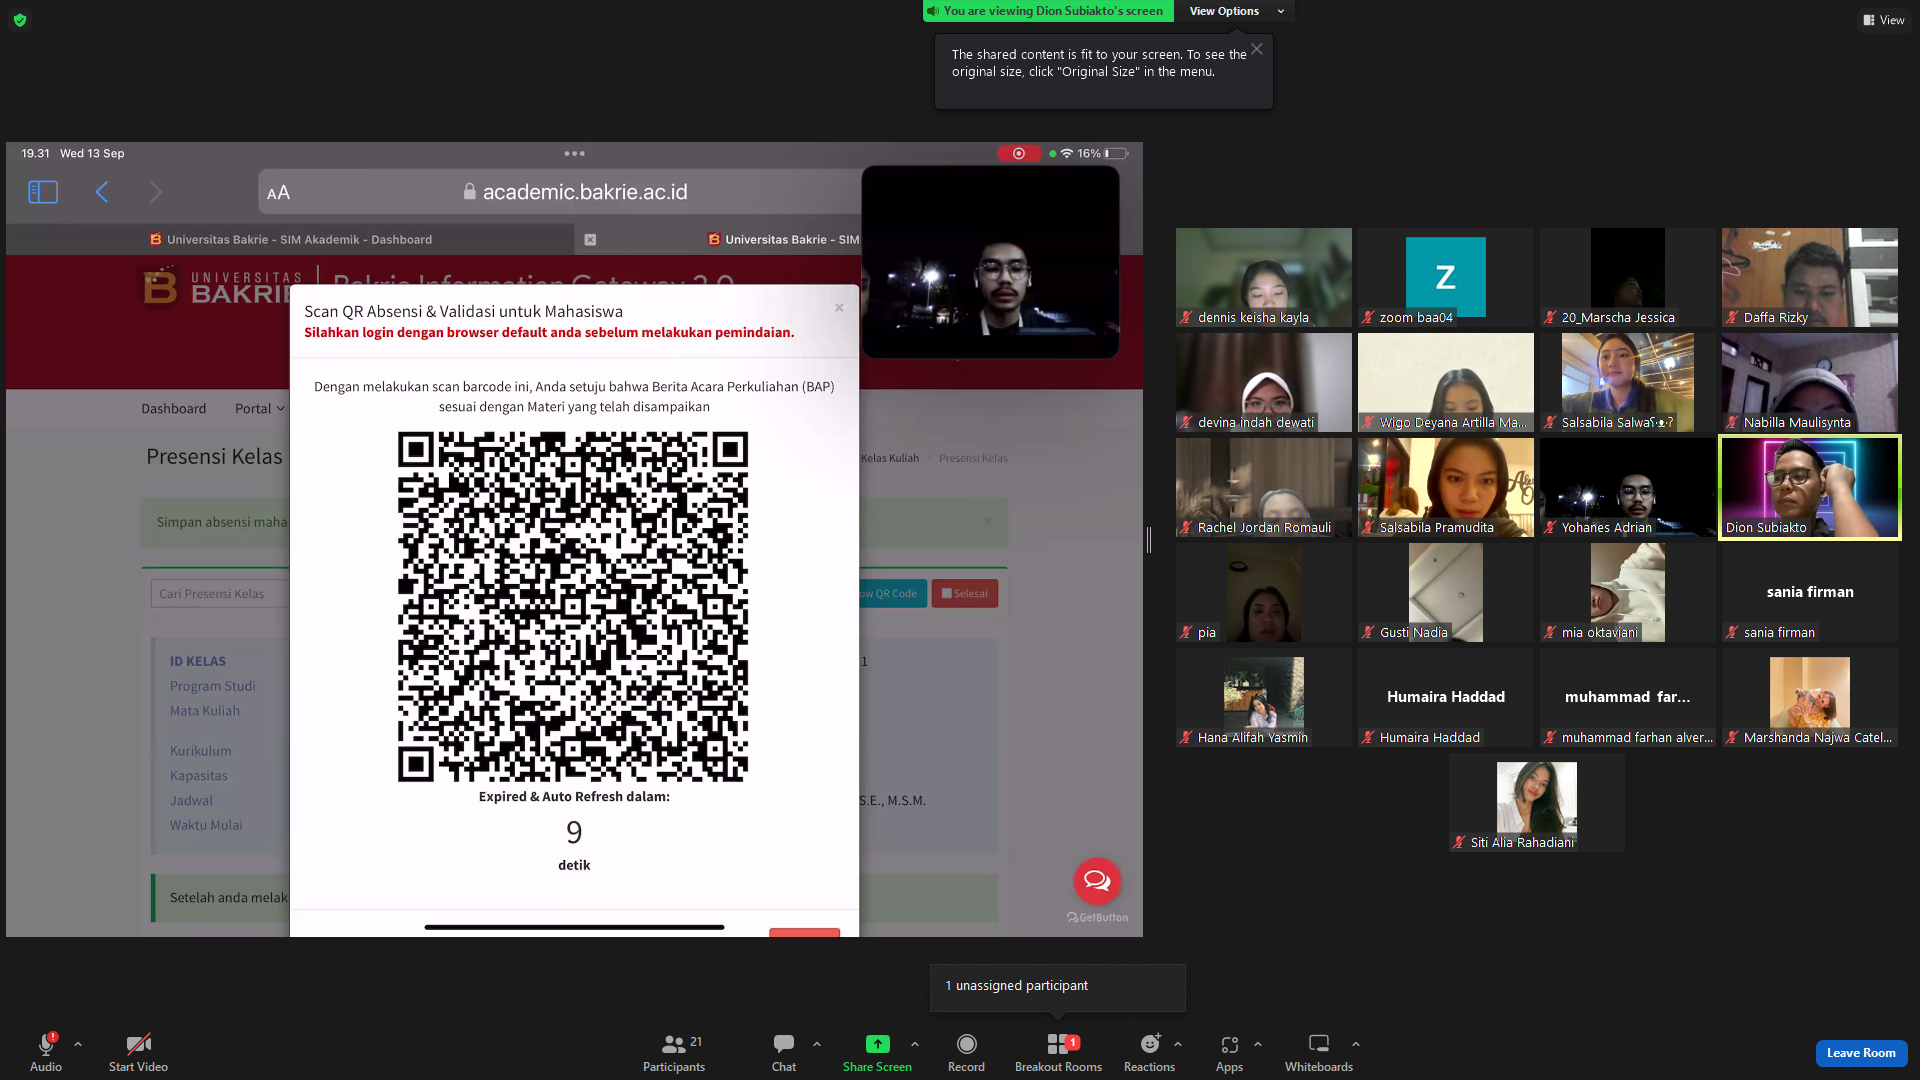Select zoom baa04 participant tile
This screenshot has width=1920, height=1080.
pos(1446,277)
